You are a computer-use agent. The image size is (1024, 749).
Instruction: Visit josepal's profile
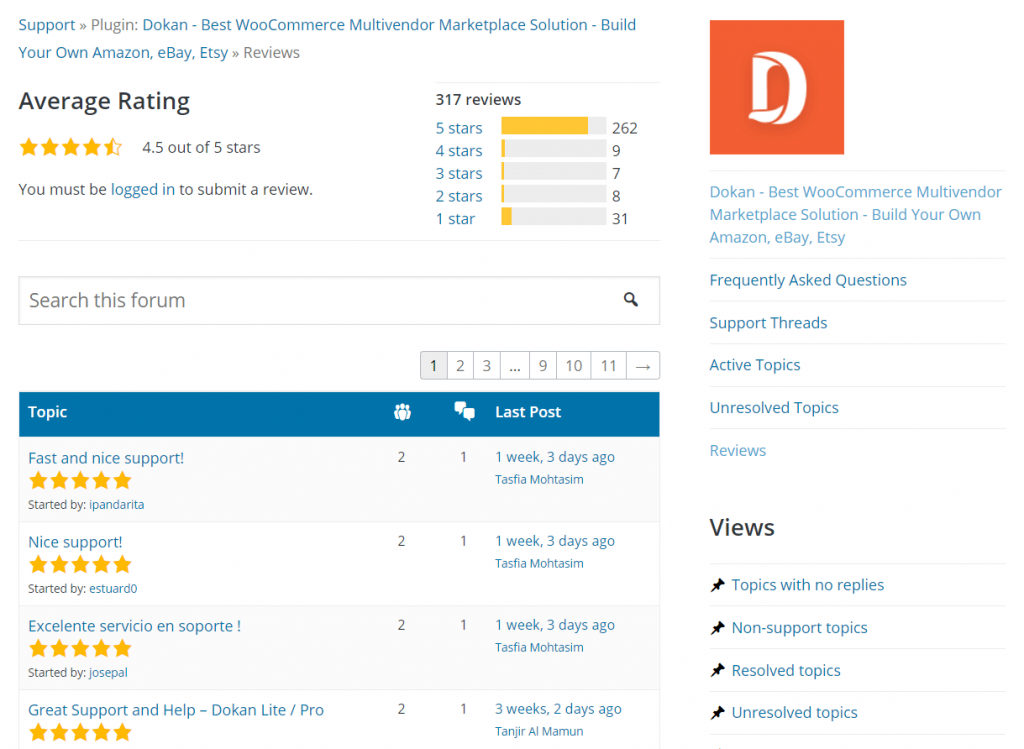pyautogui.click(x=108, y=673)
